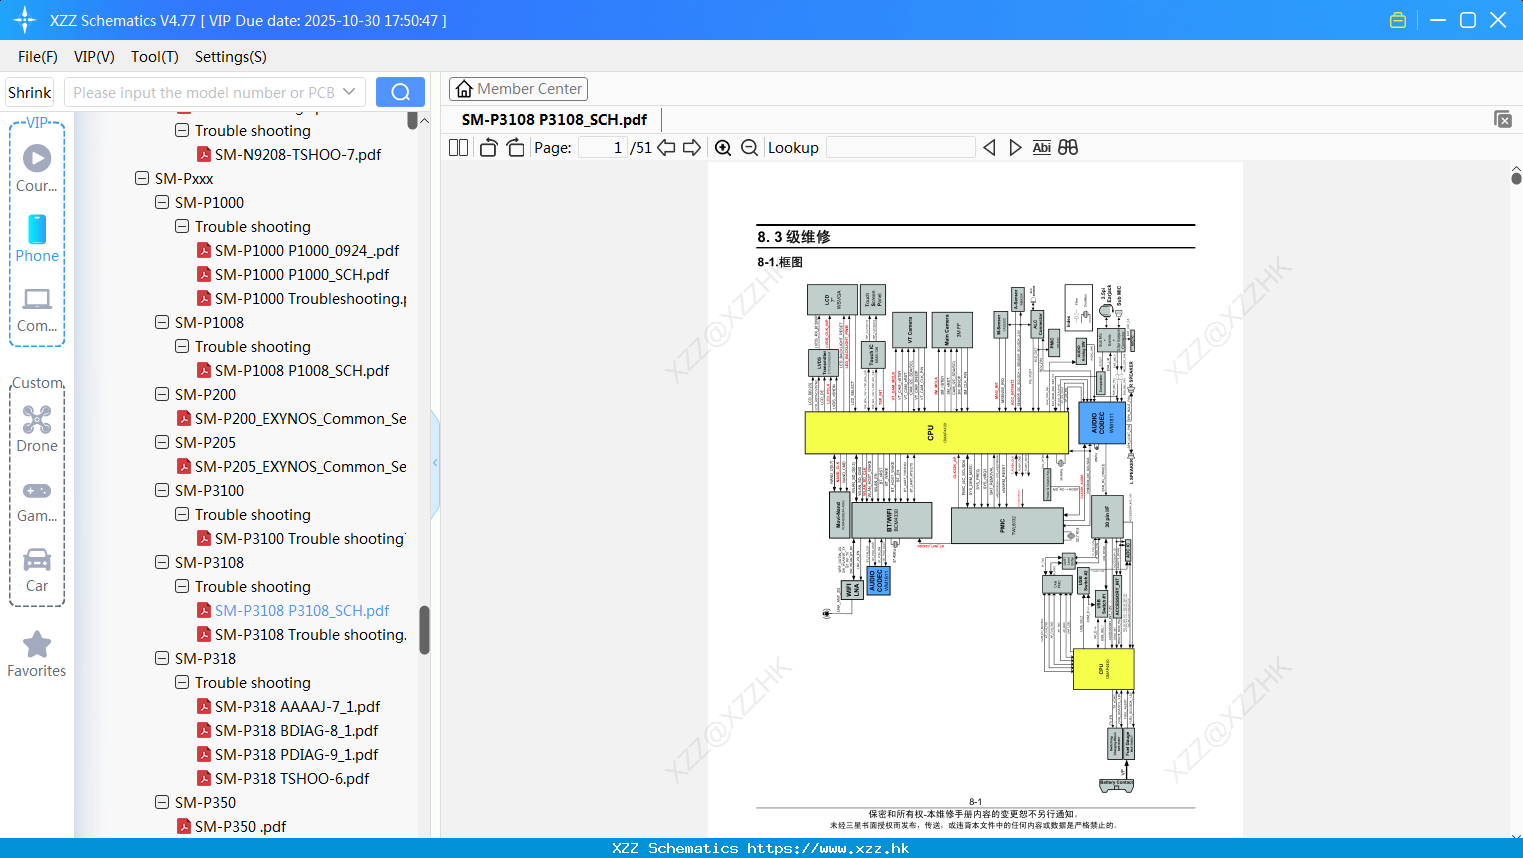
Task: Find previous lookup result
Action: tap(989, 147)
